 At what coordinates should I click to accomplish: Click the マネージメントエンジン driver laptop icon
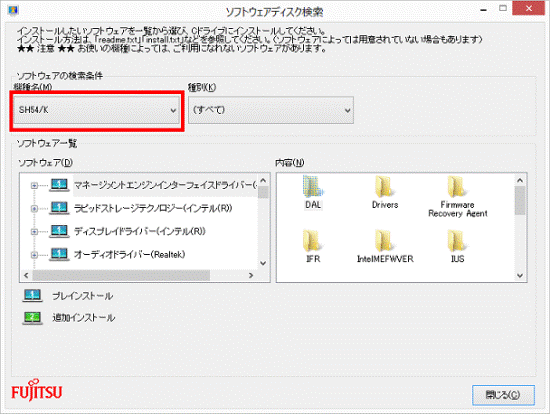59,185
